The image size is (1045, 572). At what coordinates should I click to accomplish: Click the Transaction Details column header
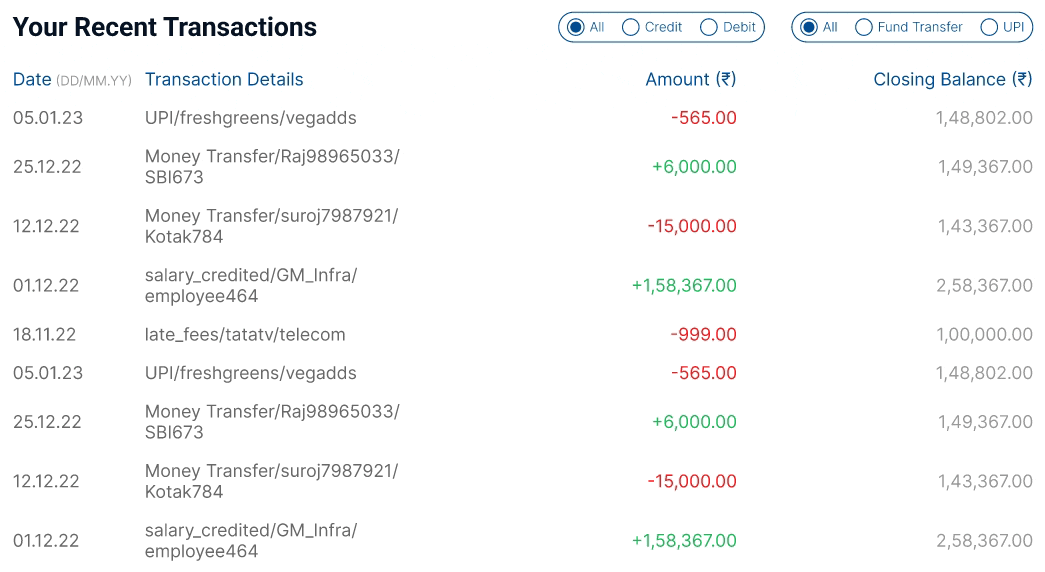(x=224, y=79)
